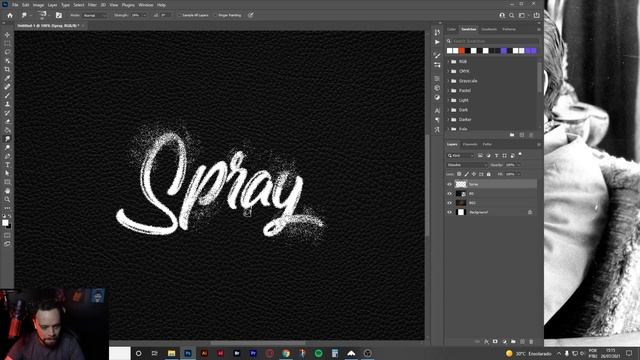
Task: Select the Move tool
Action: [7, 35]
